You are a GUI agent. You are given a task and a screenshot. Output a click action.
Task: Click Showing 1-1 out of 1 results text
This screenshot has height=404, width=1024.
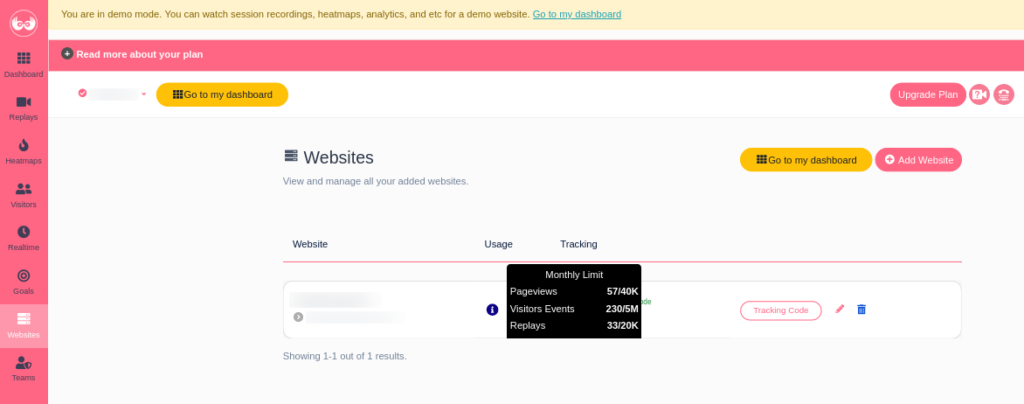[345, 356]
